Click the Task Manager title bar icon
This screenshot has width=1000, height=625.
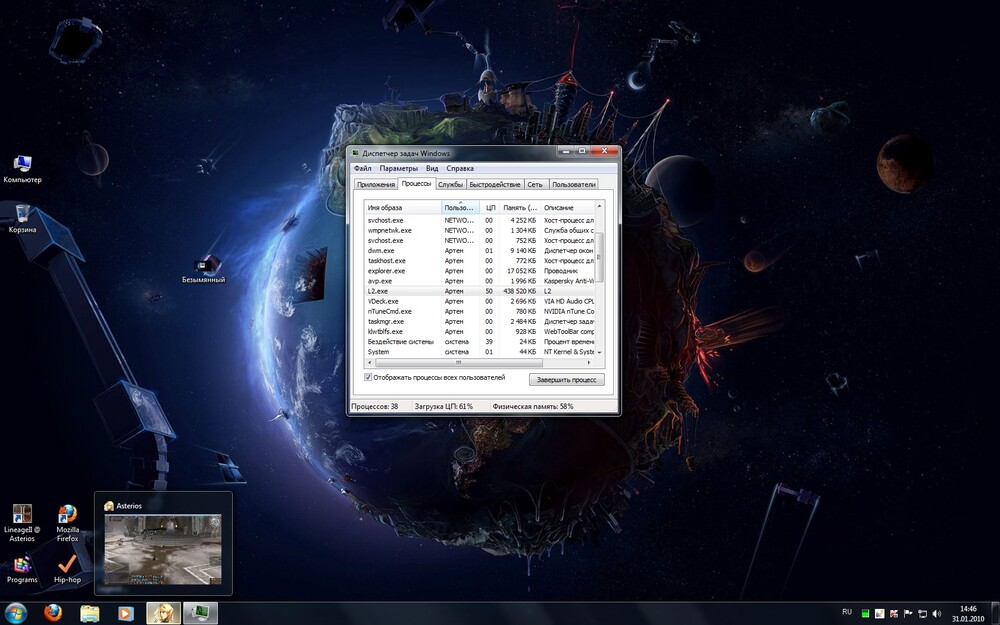tap(356, 153)
